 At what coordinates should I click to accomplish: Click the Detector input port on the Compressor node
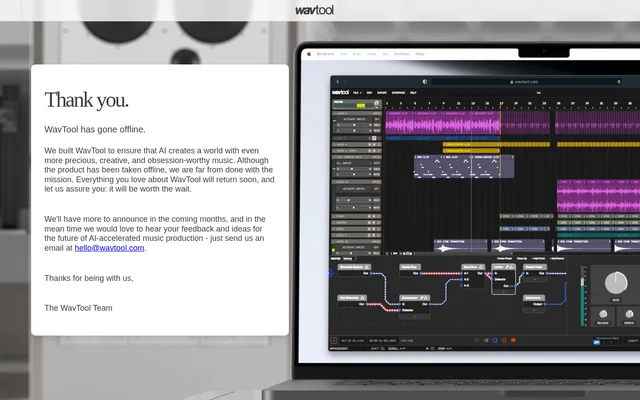click(x=399, y=310)
